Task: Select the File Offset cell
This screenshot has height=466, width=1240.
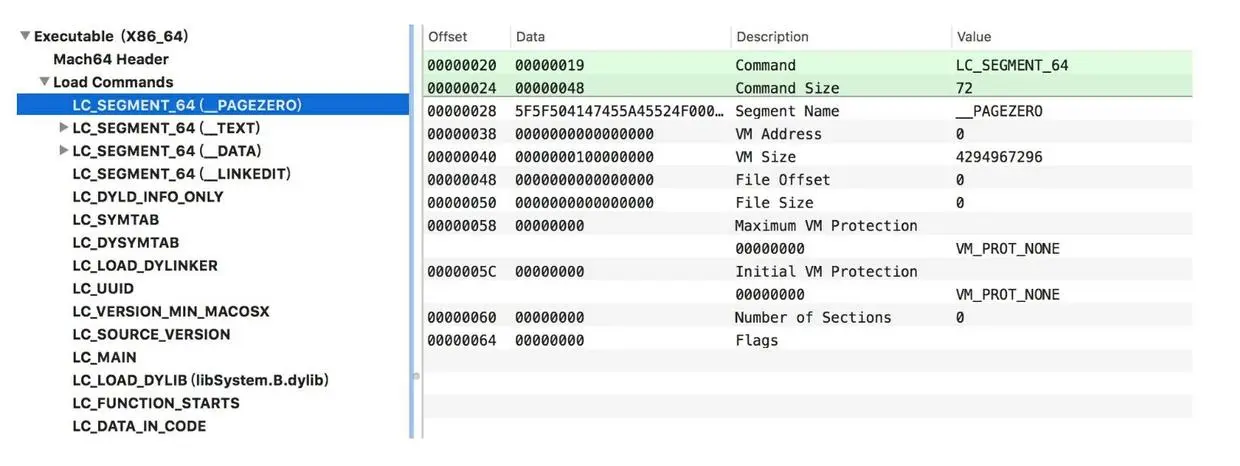Action: click(783, 180)
